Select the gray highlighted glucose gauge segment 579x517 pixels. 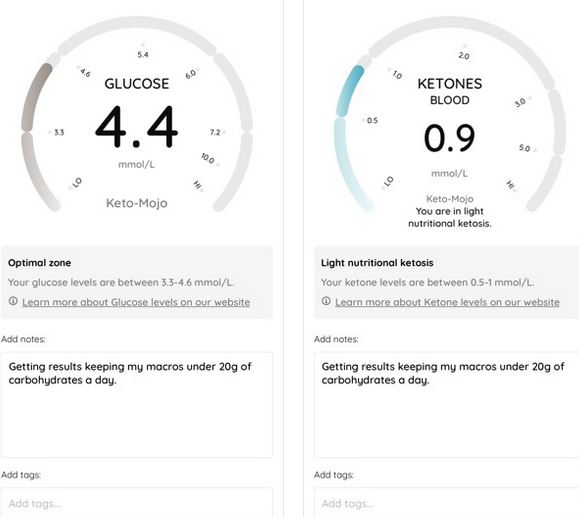[35, 97]
